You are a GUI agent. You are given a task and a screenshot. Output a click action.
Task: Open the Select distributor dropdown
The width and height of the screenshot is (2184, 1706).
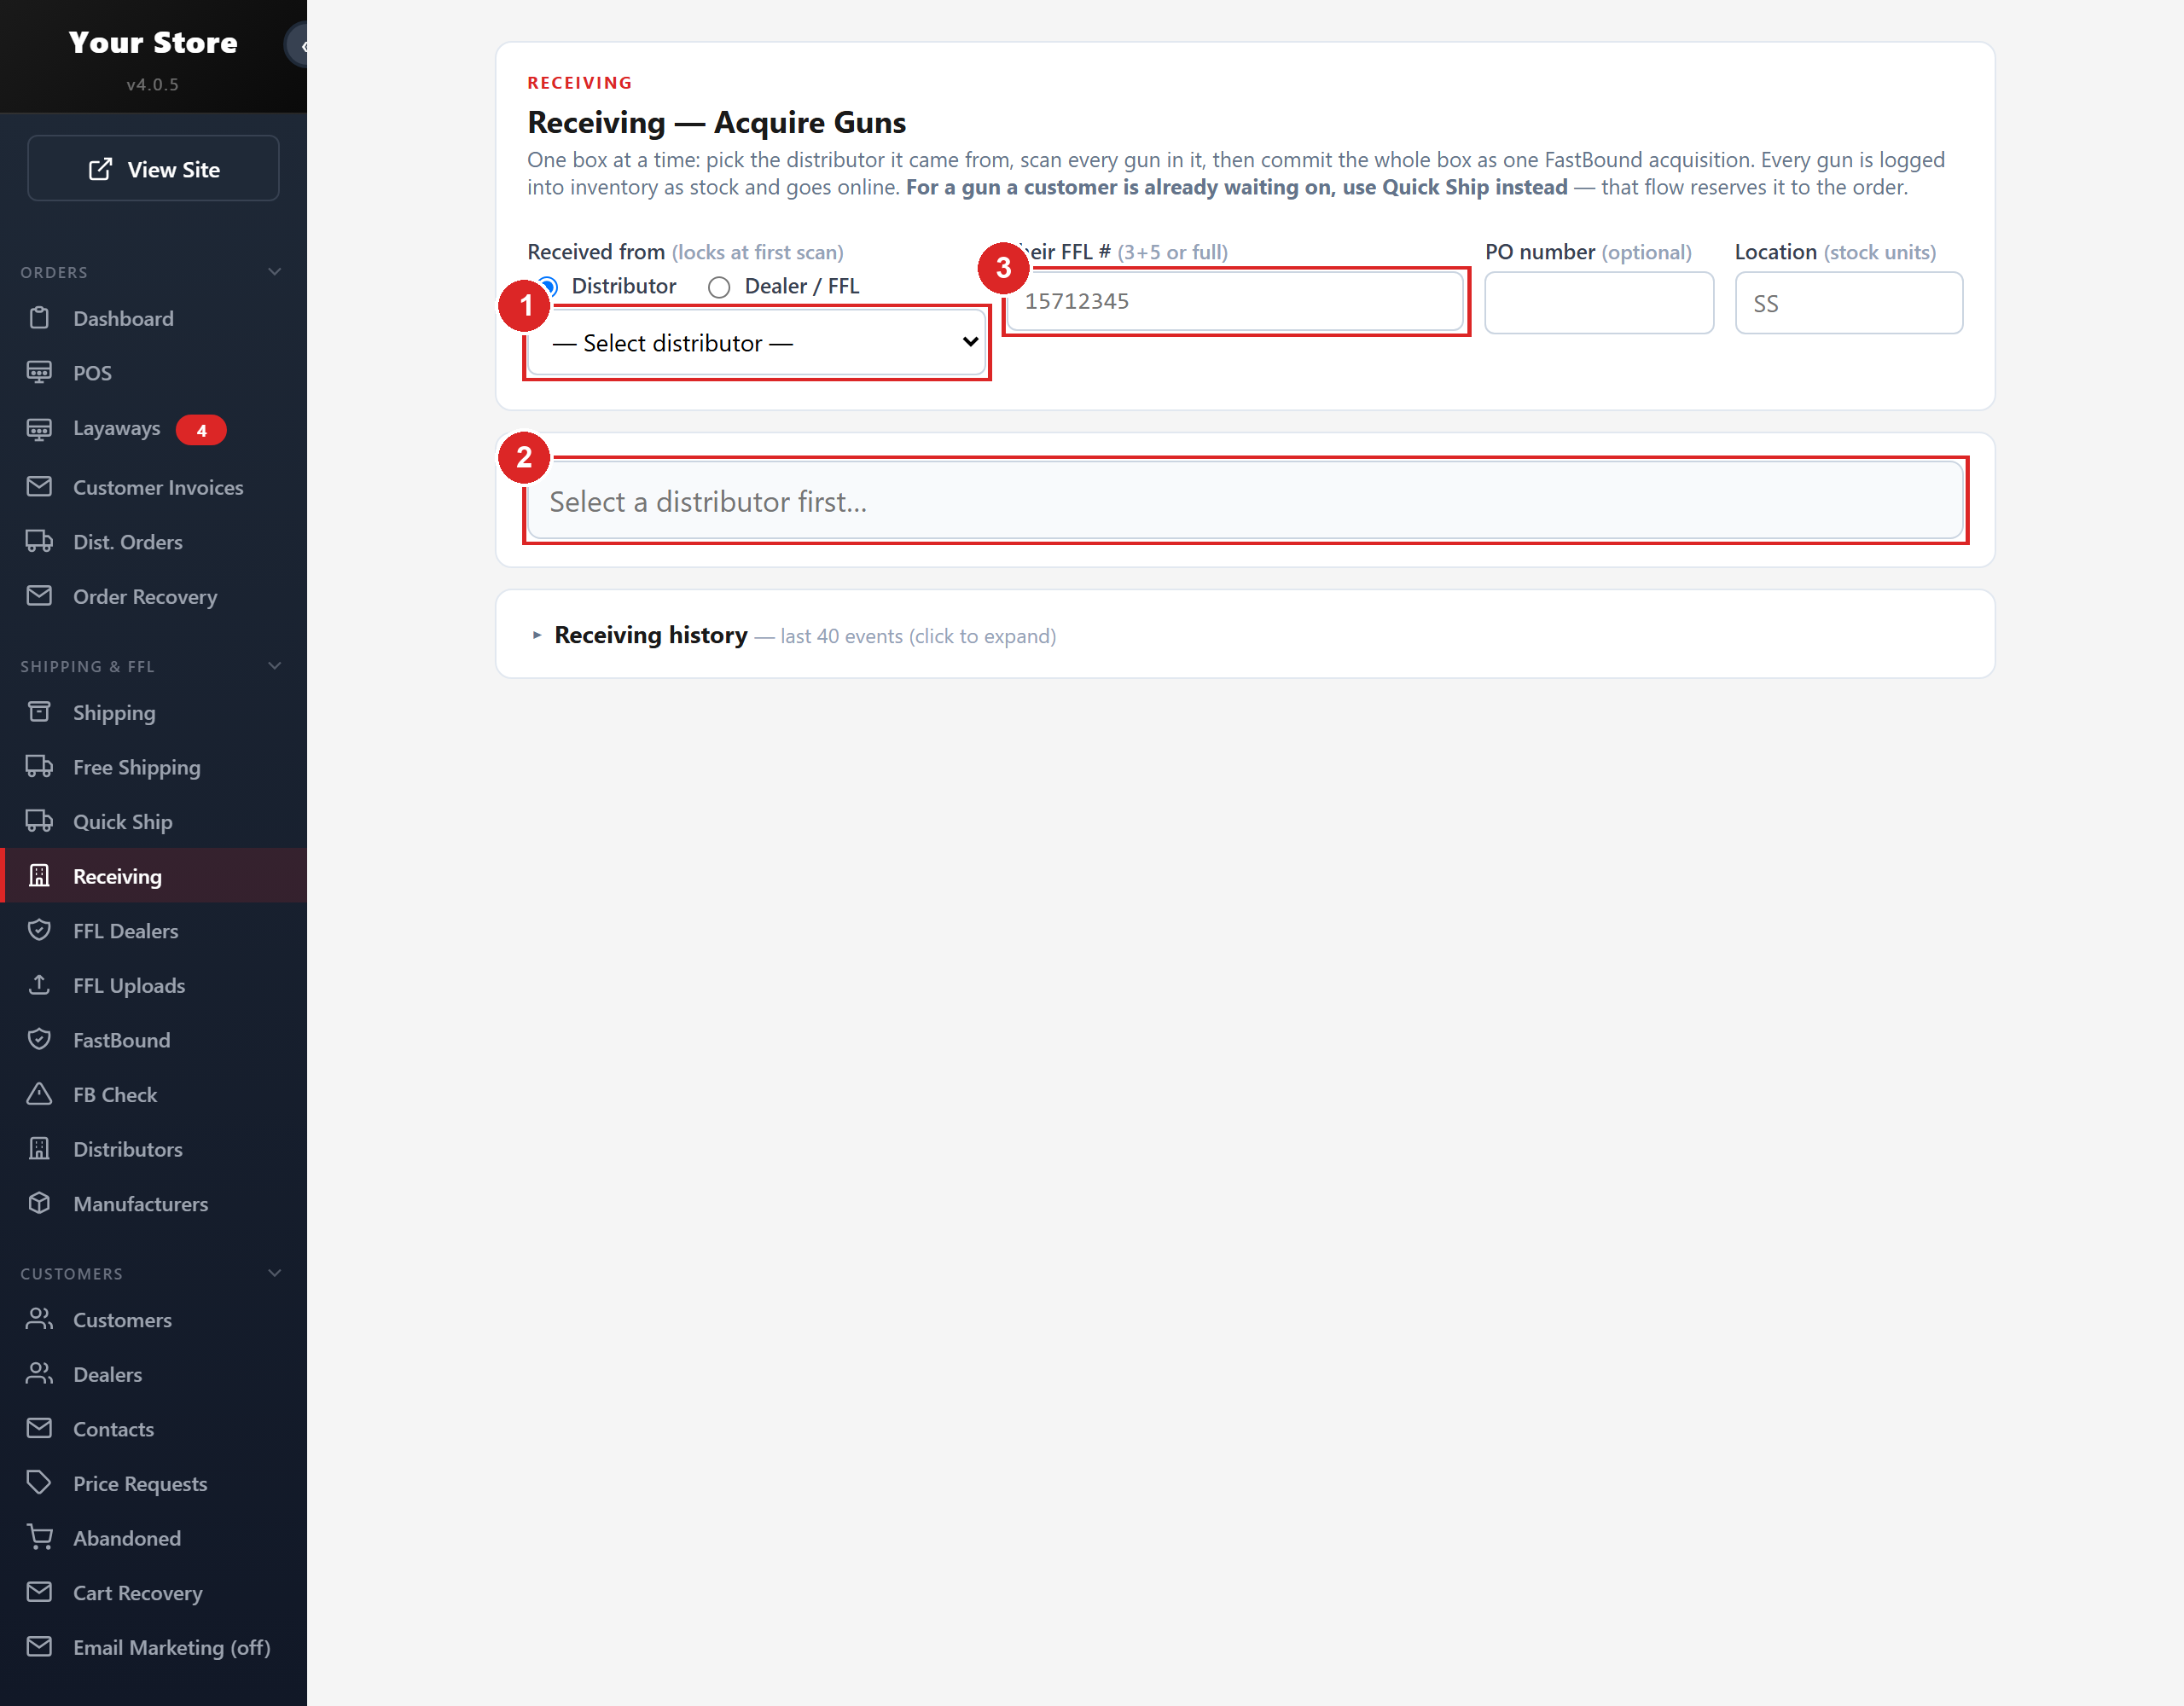coord(757,343)
